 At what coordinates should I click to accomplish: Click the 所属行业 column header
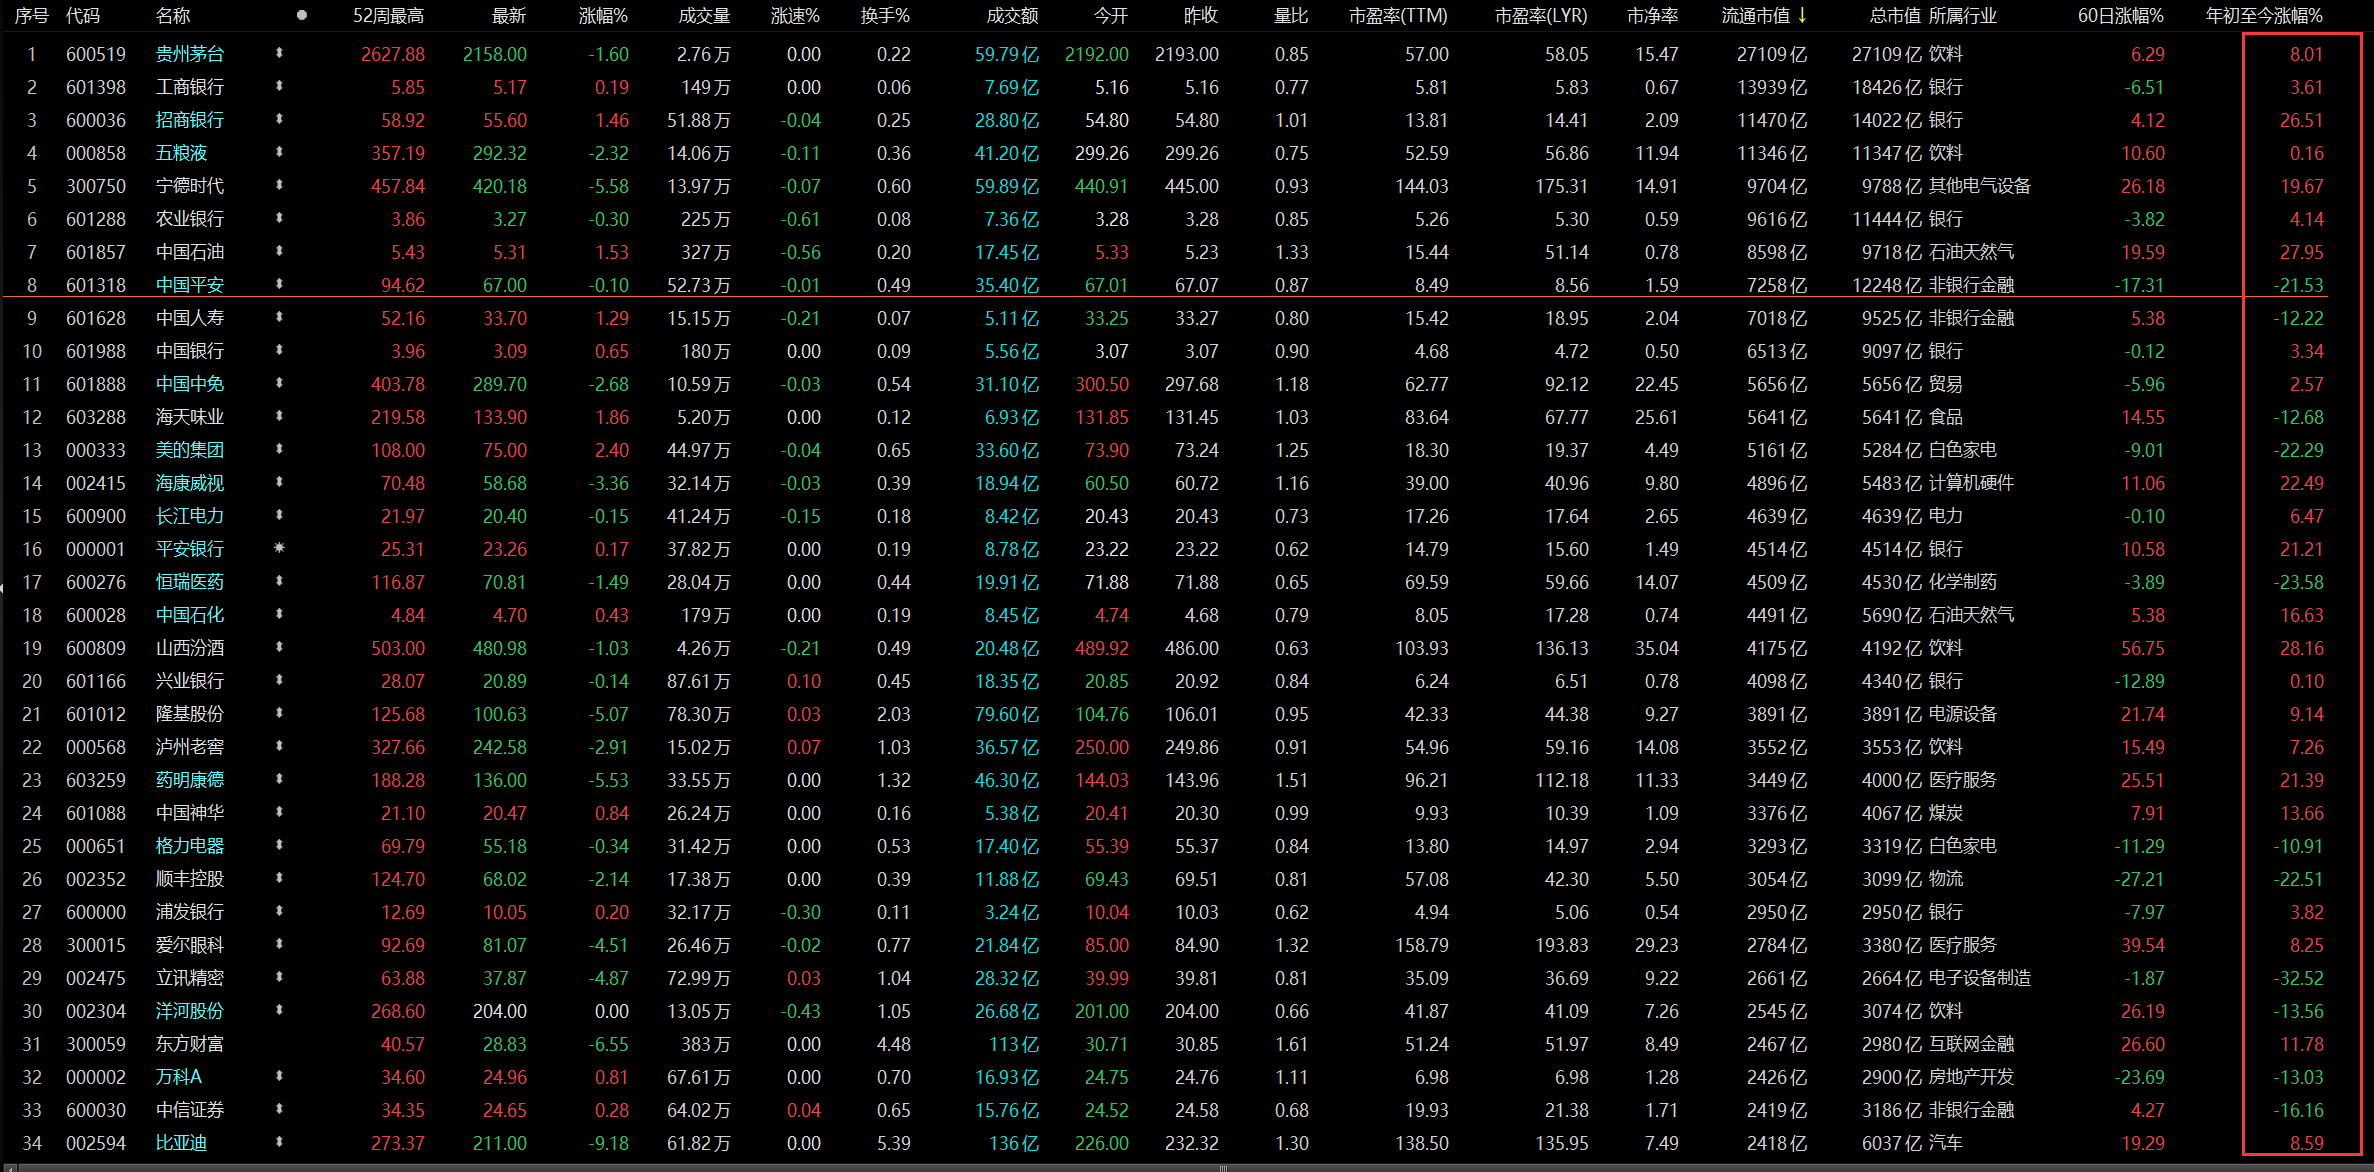point(1962,16)
